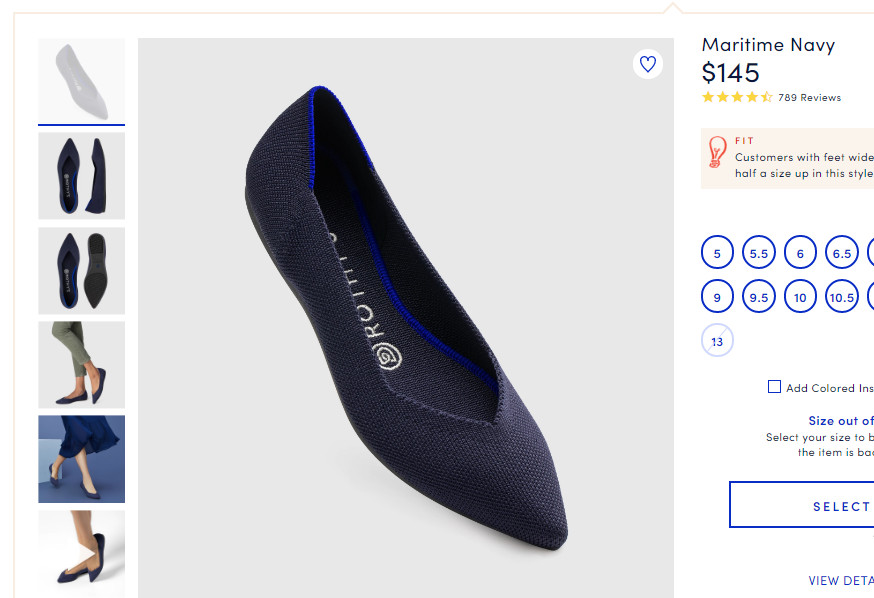This screenshot has height=598, width=874.
Task: Click the star rating icons
Action: pyautogui.click(x=737, y=97)
